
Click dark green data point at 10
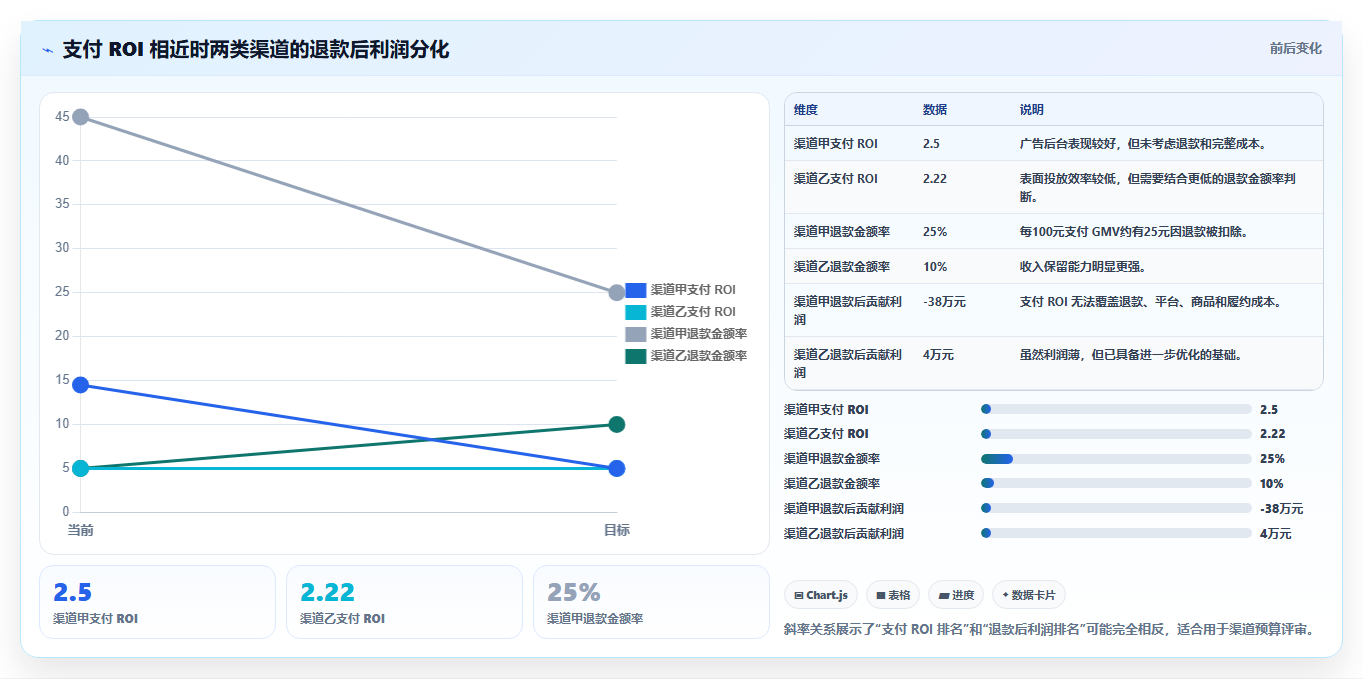617,424
